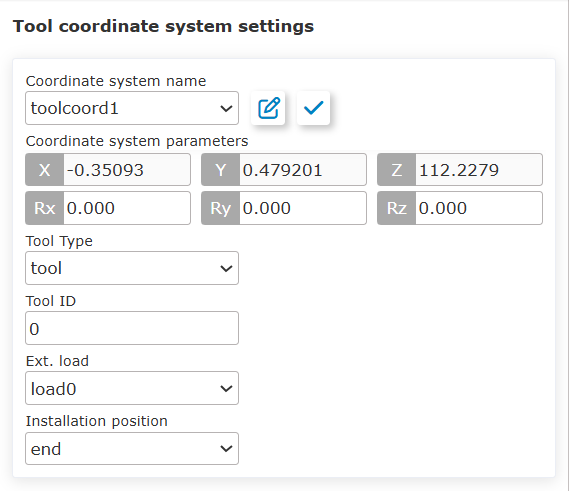Click the Z coordinate value field

click(x=479, y=169)
